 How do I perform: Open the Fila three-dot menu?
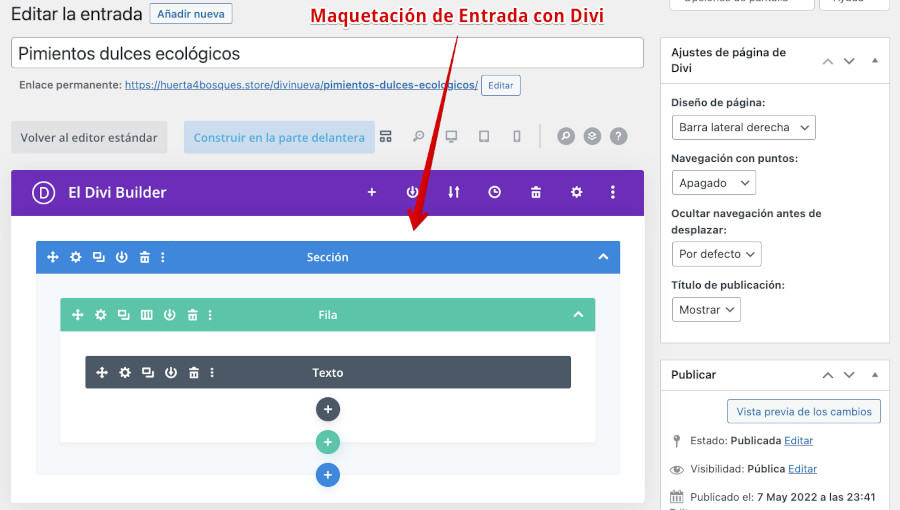click(x=210, y=315)
